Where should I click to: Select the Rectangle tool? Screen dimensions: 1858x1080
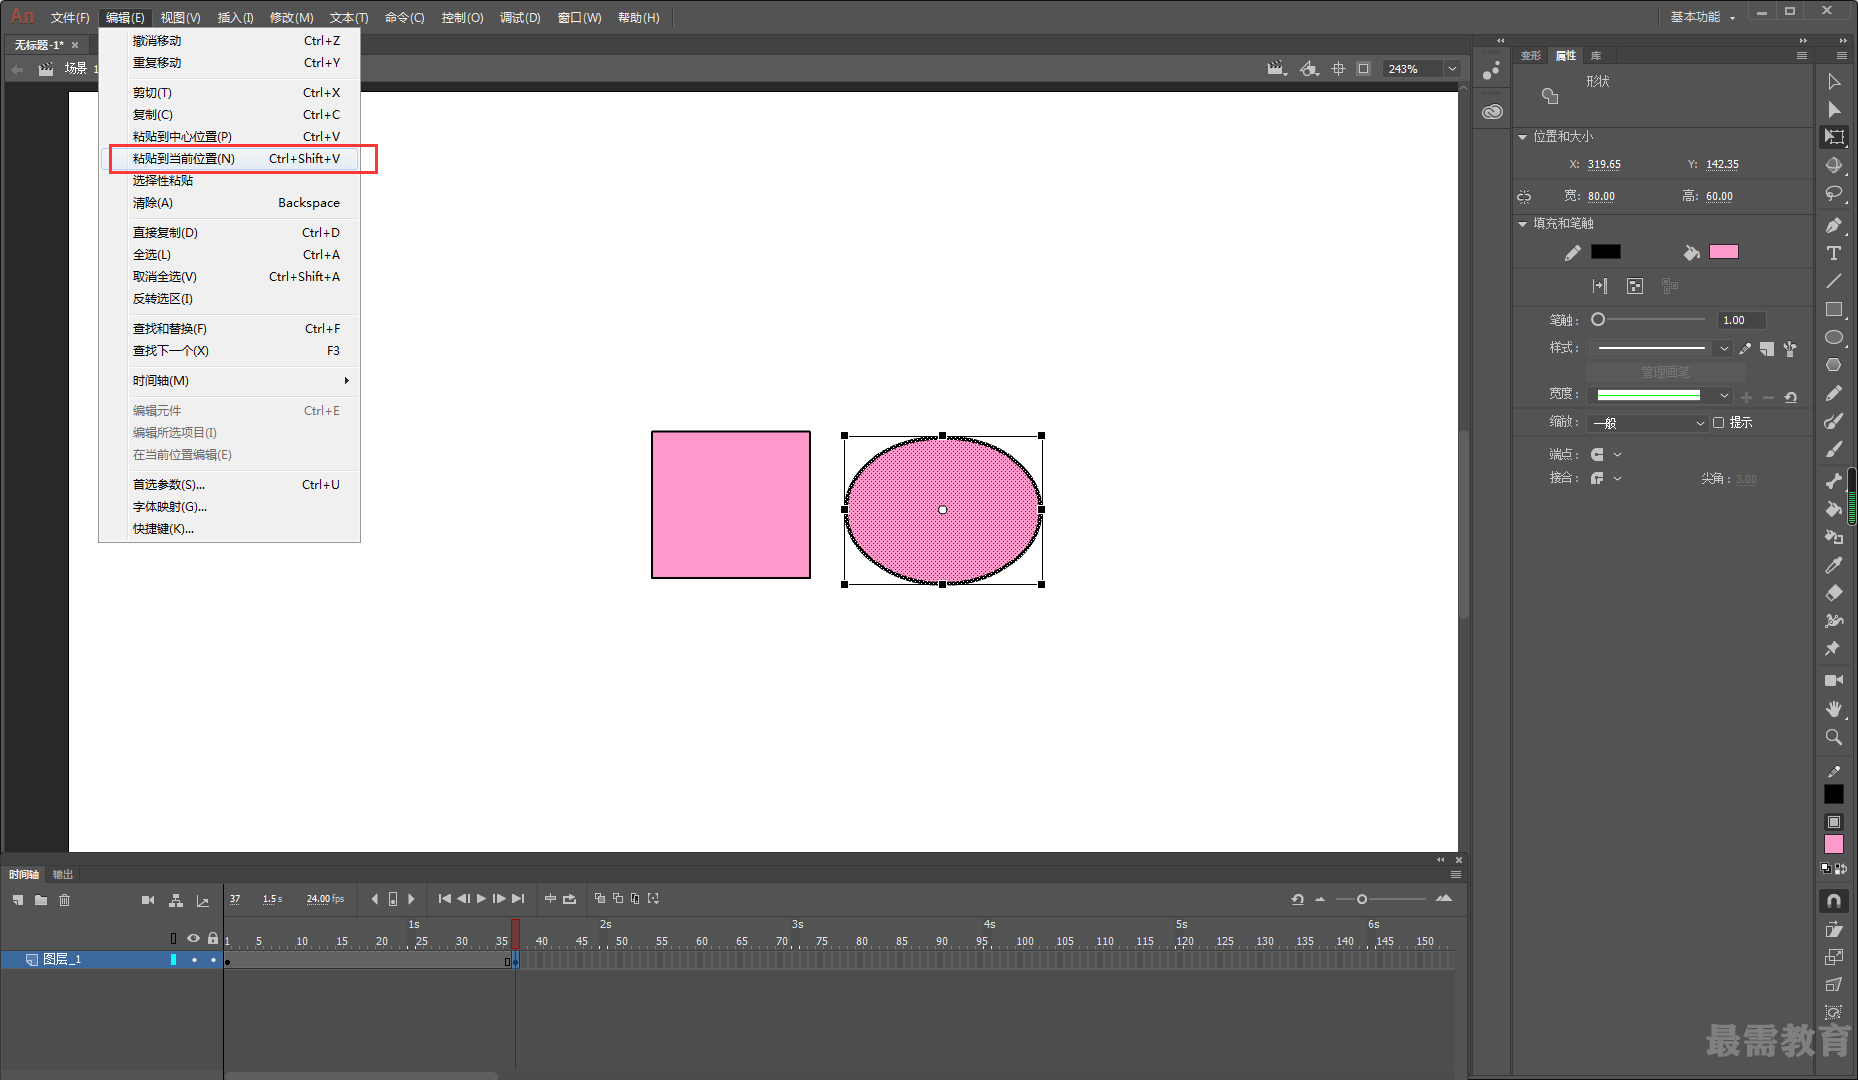click(x=1834, y=309)
